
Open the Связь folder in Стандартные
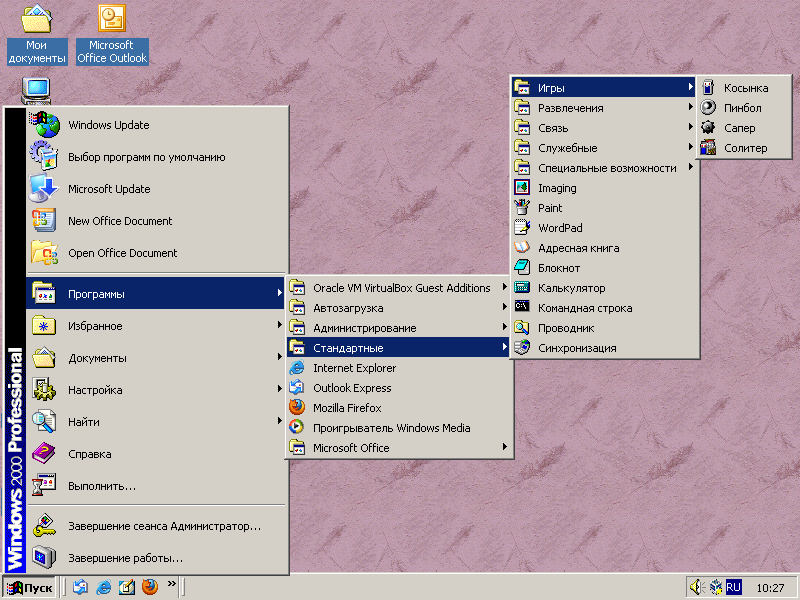[x=604, y=128]
